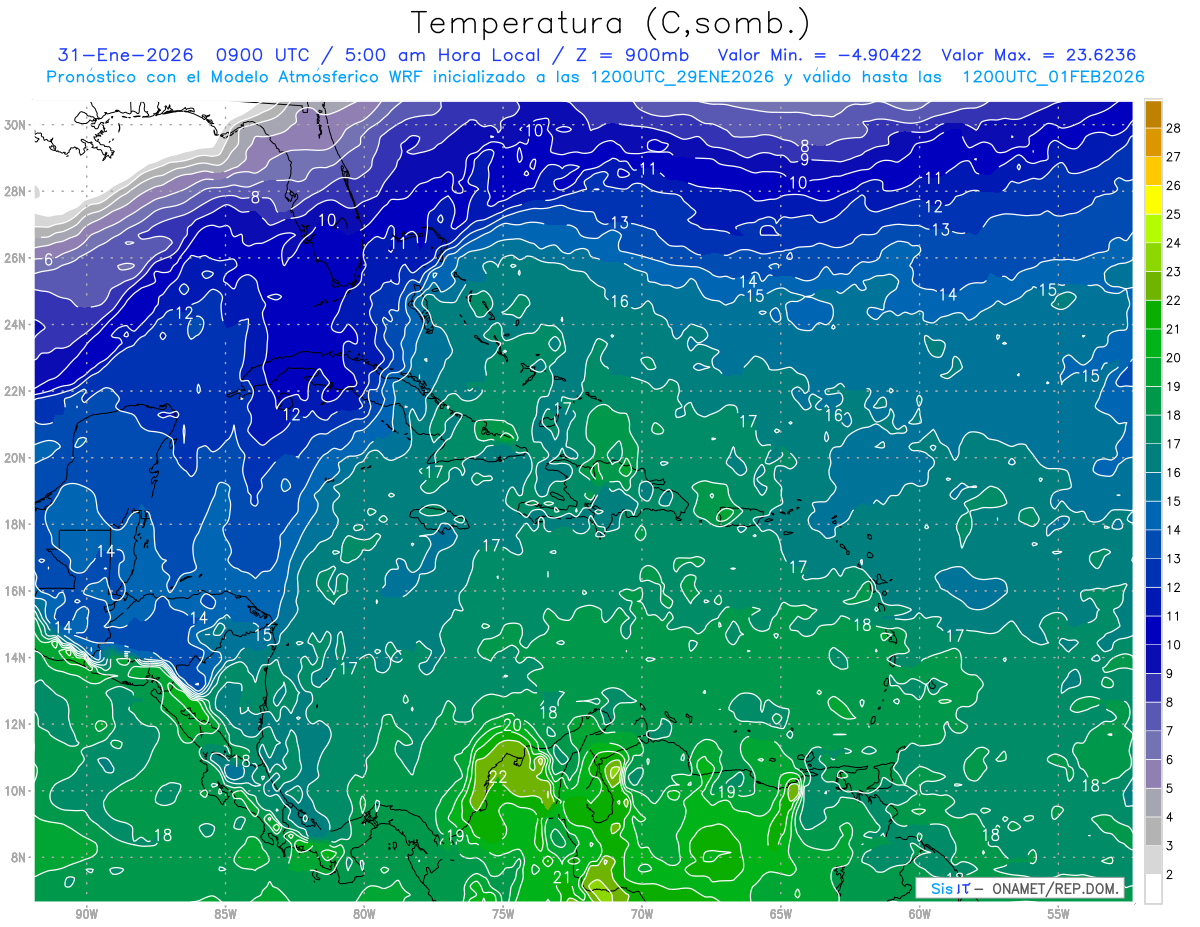Screen dimensions: 1200x927
Task: Click the white bottom segment of color scale
Action: (x=1153, y=889)
